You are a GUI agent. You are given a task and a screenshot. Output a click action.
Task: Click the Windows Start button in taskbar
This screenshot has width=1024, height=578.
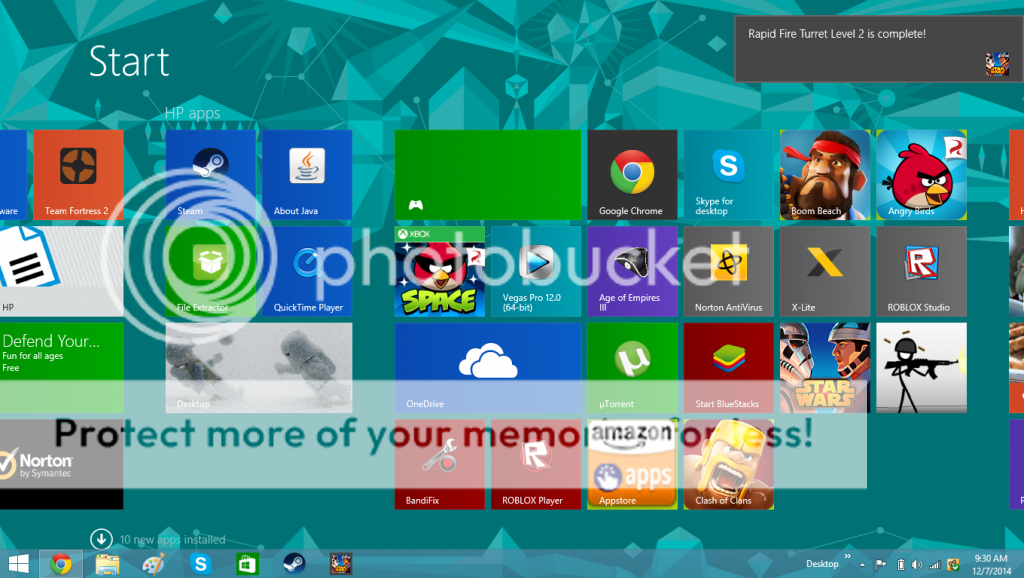18,564
